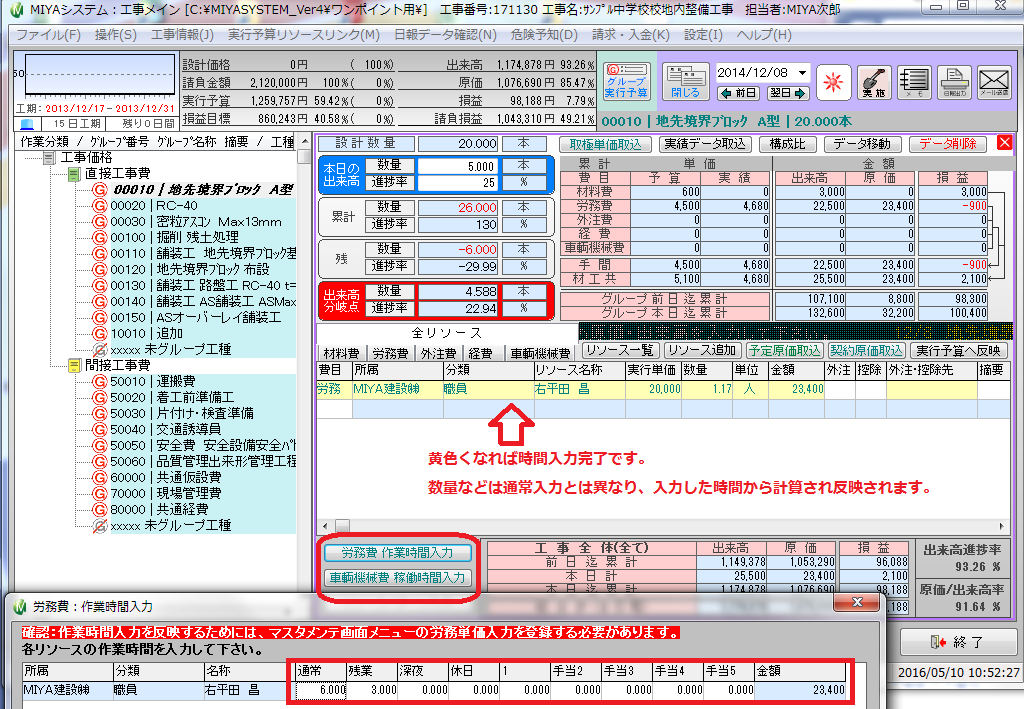Click the リソース追加 button
The height and width of the screenshot is (709, 1024).
702,351
